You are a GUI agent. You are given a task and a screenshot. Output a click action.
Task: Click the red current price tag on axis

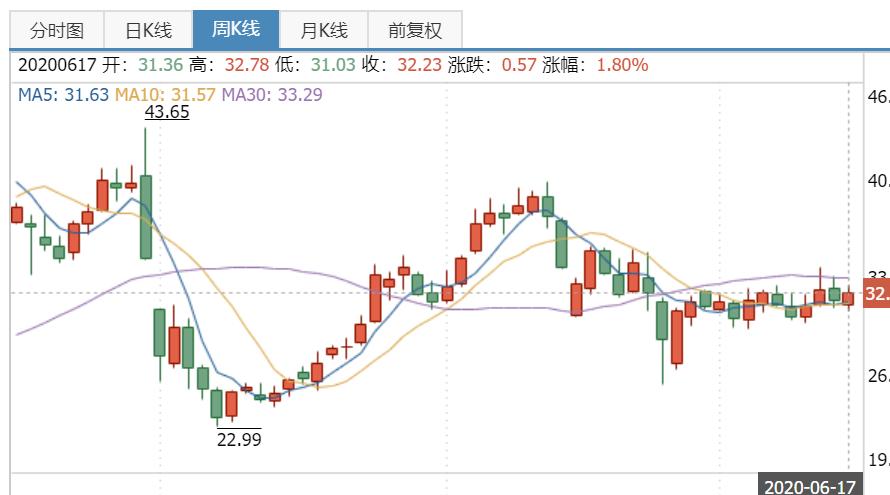[x=876, y=294]
